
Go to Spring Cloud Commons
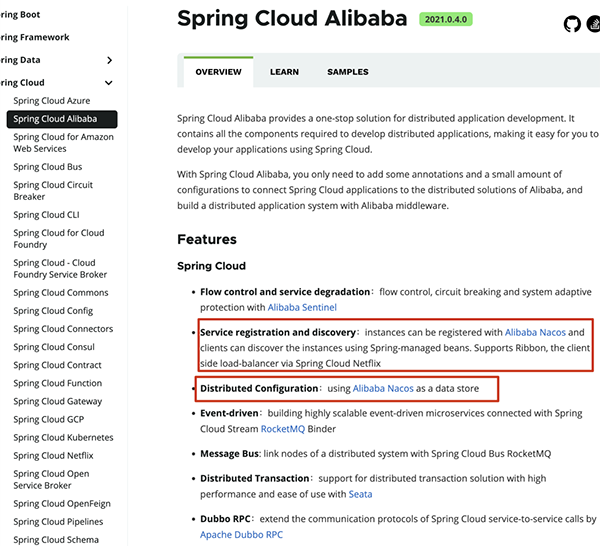tap(61, 293)
